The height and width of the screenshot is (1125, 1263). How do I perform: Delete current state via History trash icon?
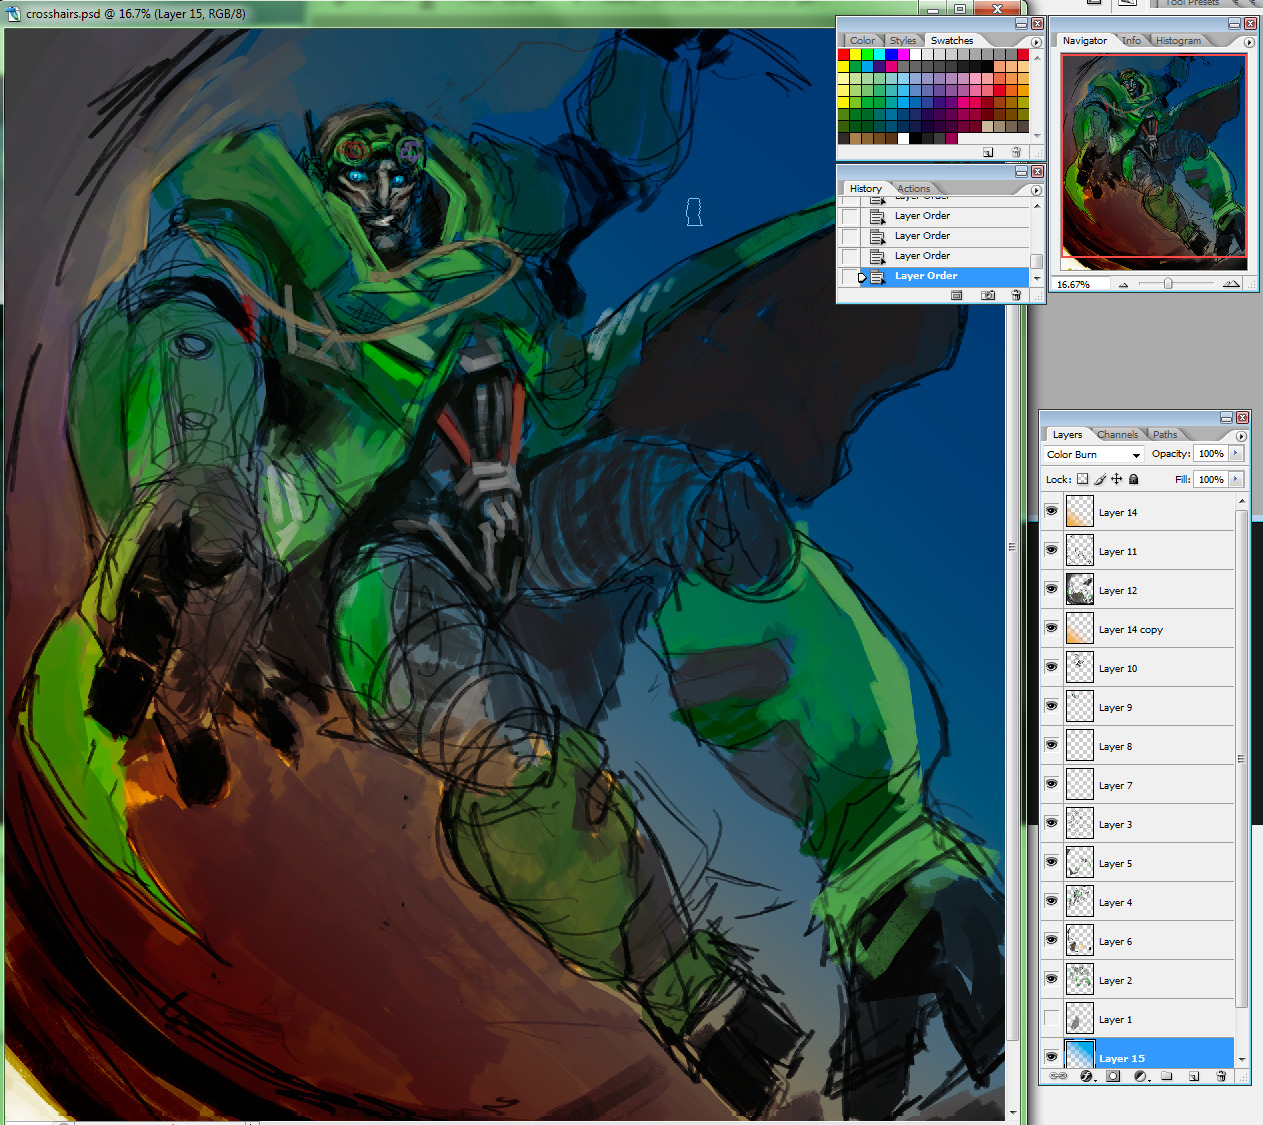click(x=1016, y=295)
